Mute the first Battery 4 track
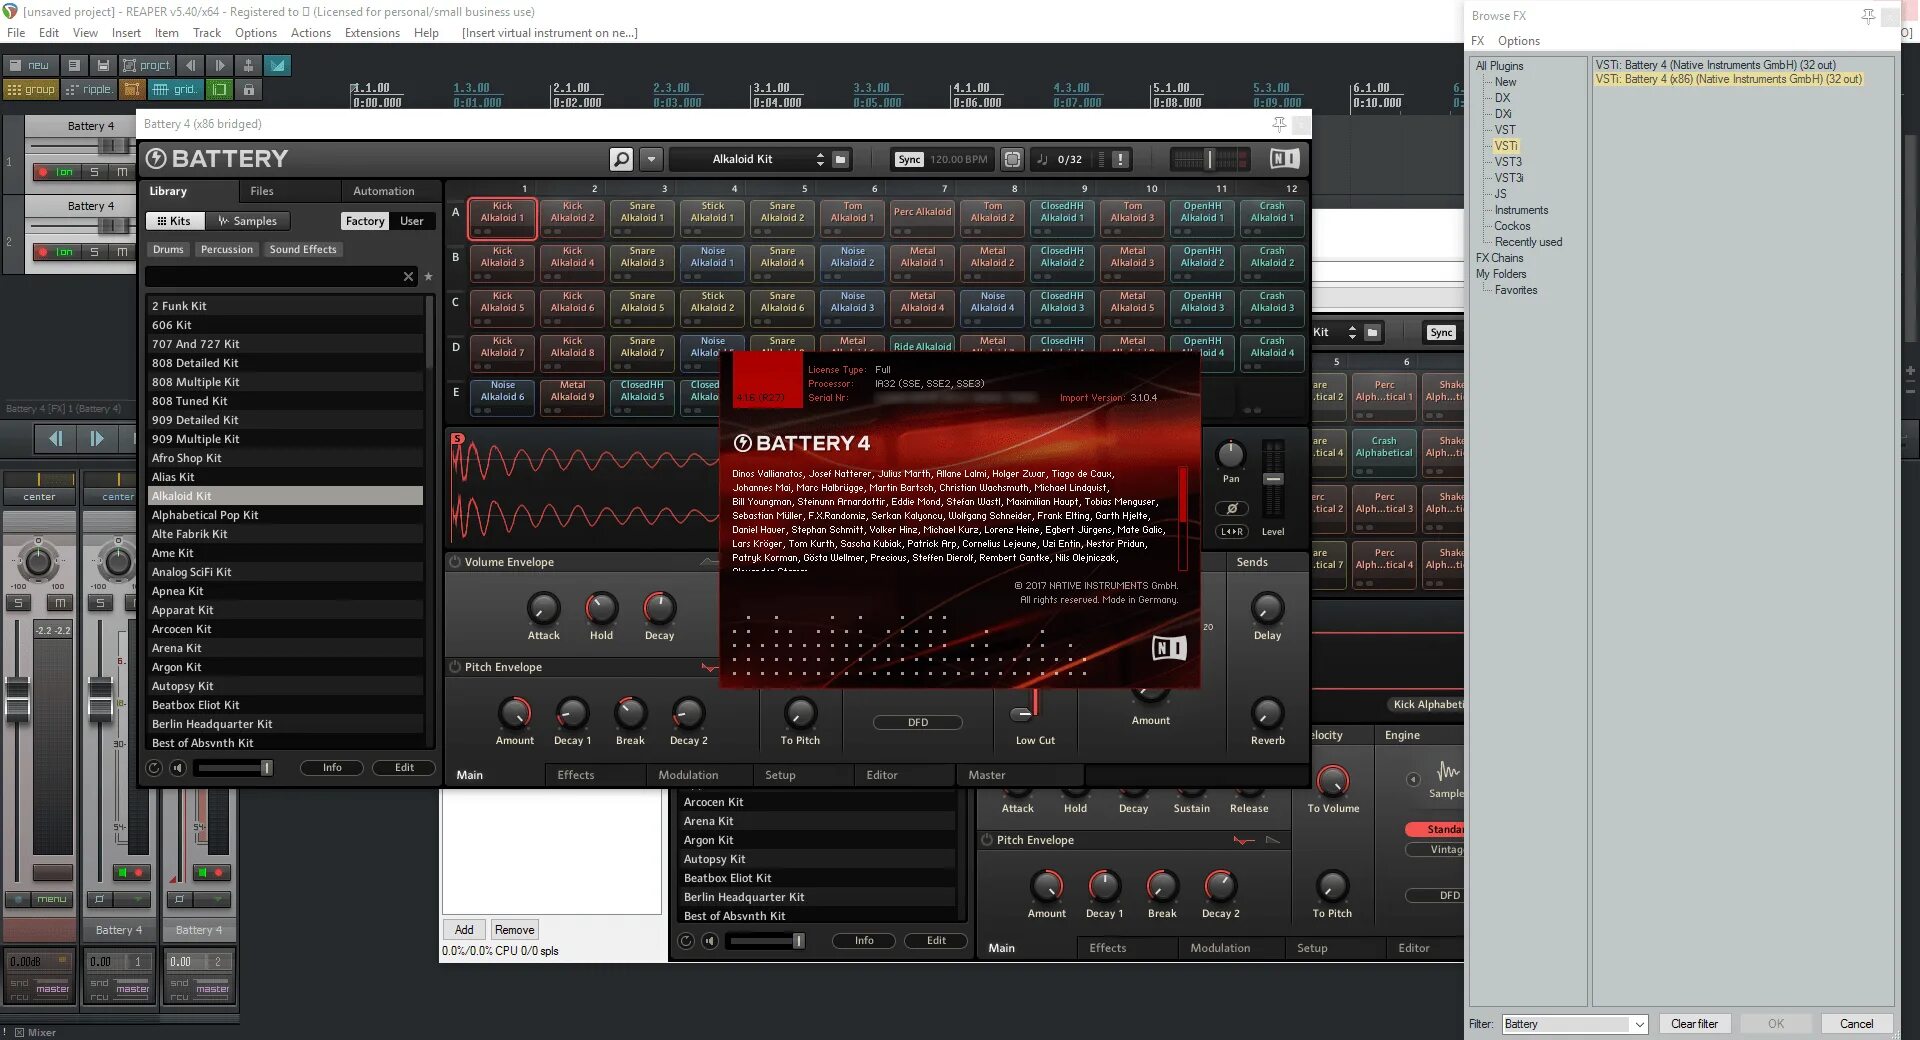The width and height of the screenshot is (1920, 1040). (122, 172)
